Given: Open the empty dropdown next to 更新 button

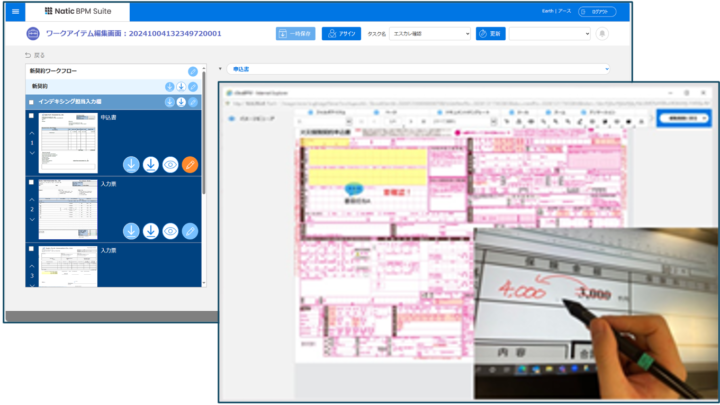Looking at the screenshot, I should click(550, 33).
